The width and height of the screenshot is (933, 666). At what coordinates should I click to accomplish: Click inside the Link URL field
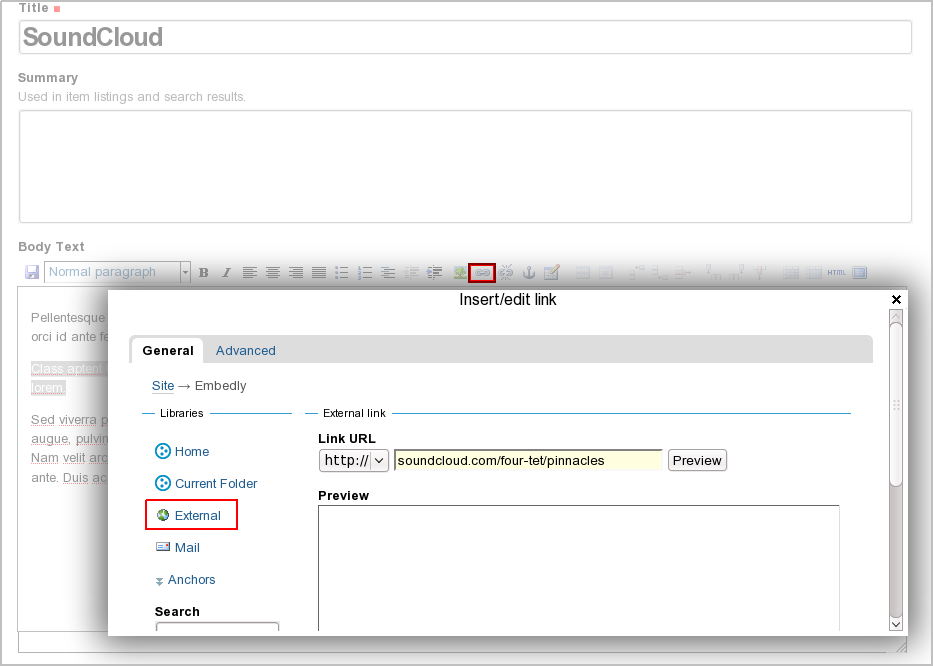(x=528, y=461)
